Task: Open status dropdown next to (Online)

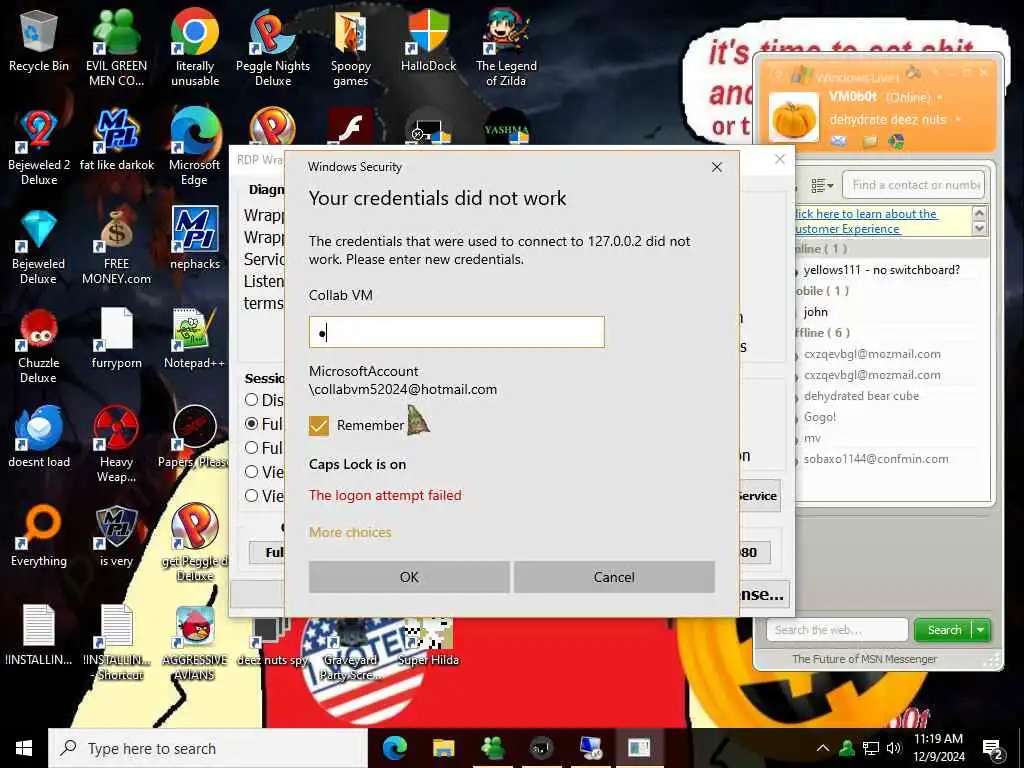Action: tap(940, 98)
